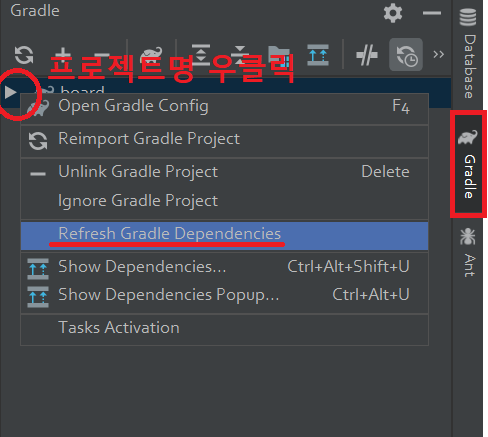Viewport: 488px width, 437px height.
Task: Click Unlink Gradle Project menu entry
Action: (x=224, y=172)
